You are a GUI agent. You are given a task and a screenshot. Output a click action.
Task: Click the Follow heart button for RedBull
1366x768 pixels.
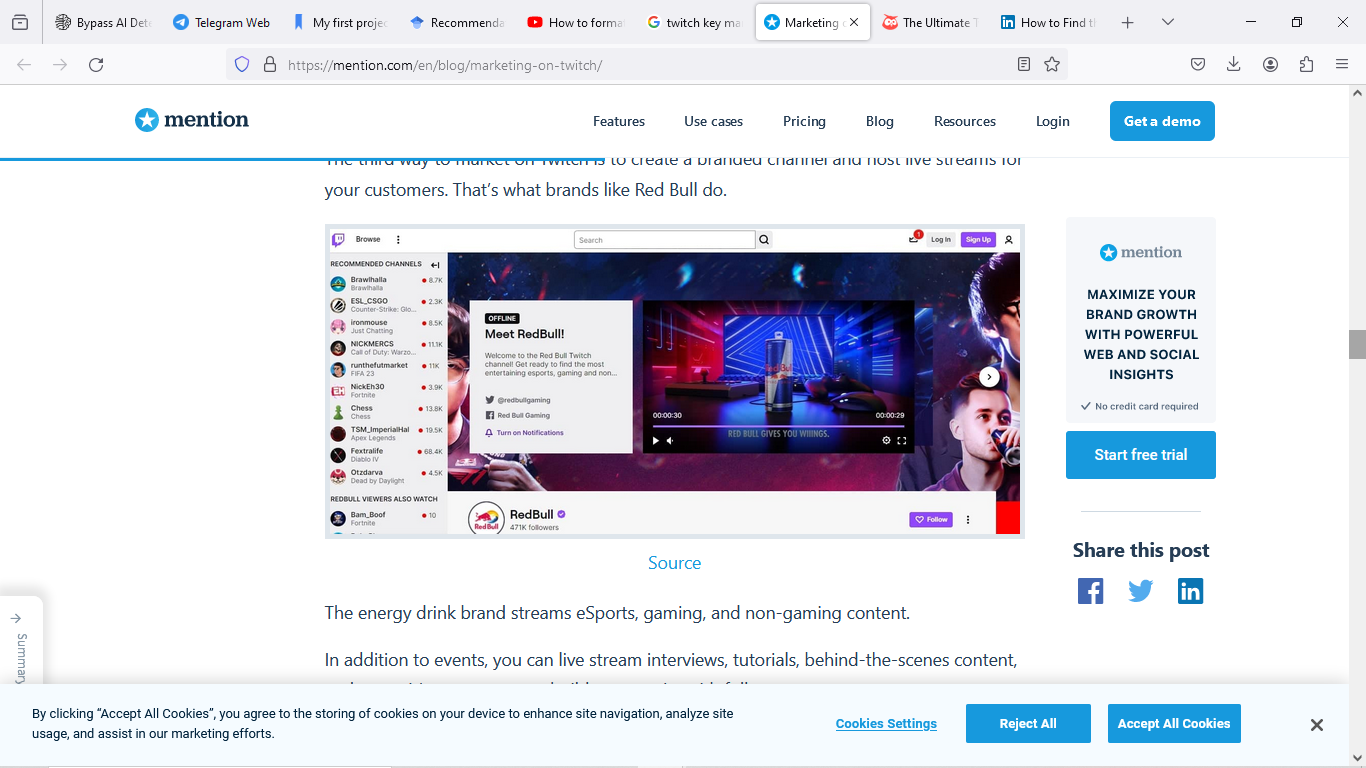pyautogui.click(x=930, y=519)
